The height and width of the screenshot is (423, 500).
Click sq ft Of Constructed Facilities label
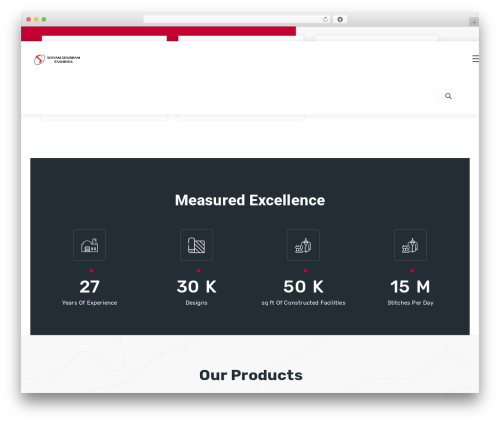tap(303, 303)
